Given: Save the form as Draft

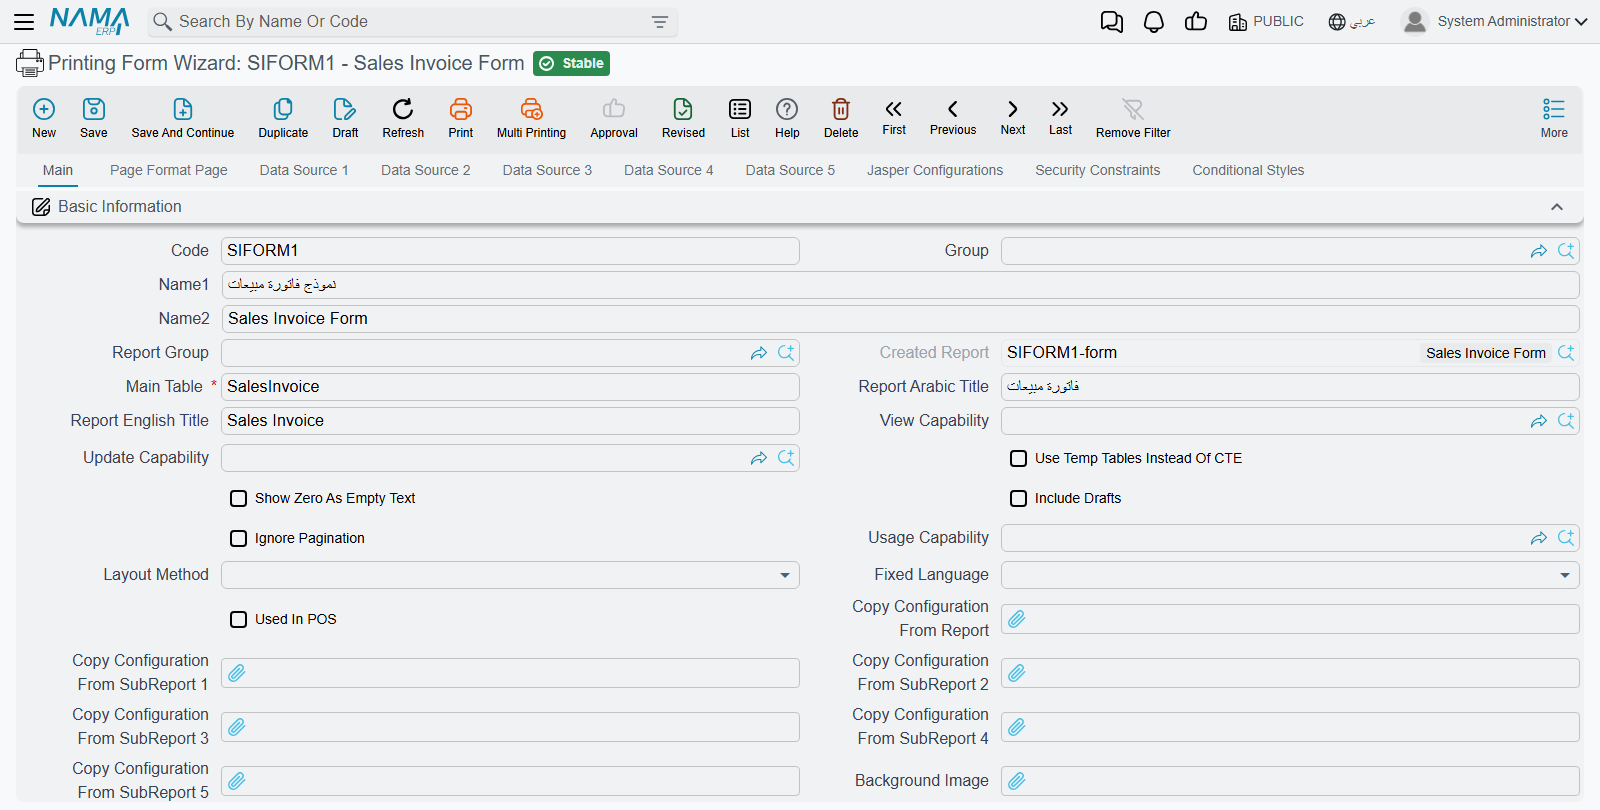Looking at the screenshot, I should pyautogui.click(x=345, y=118).
